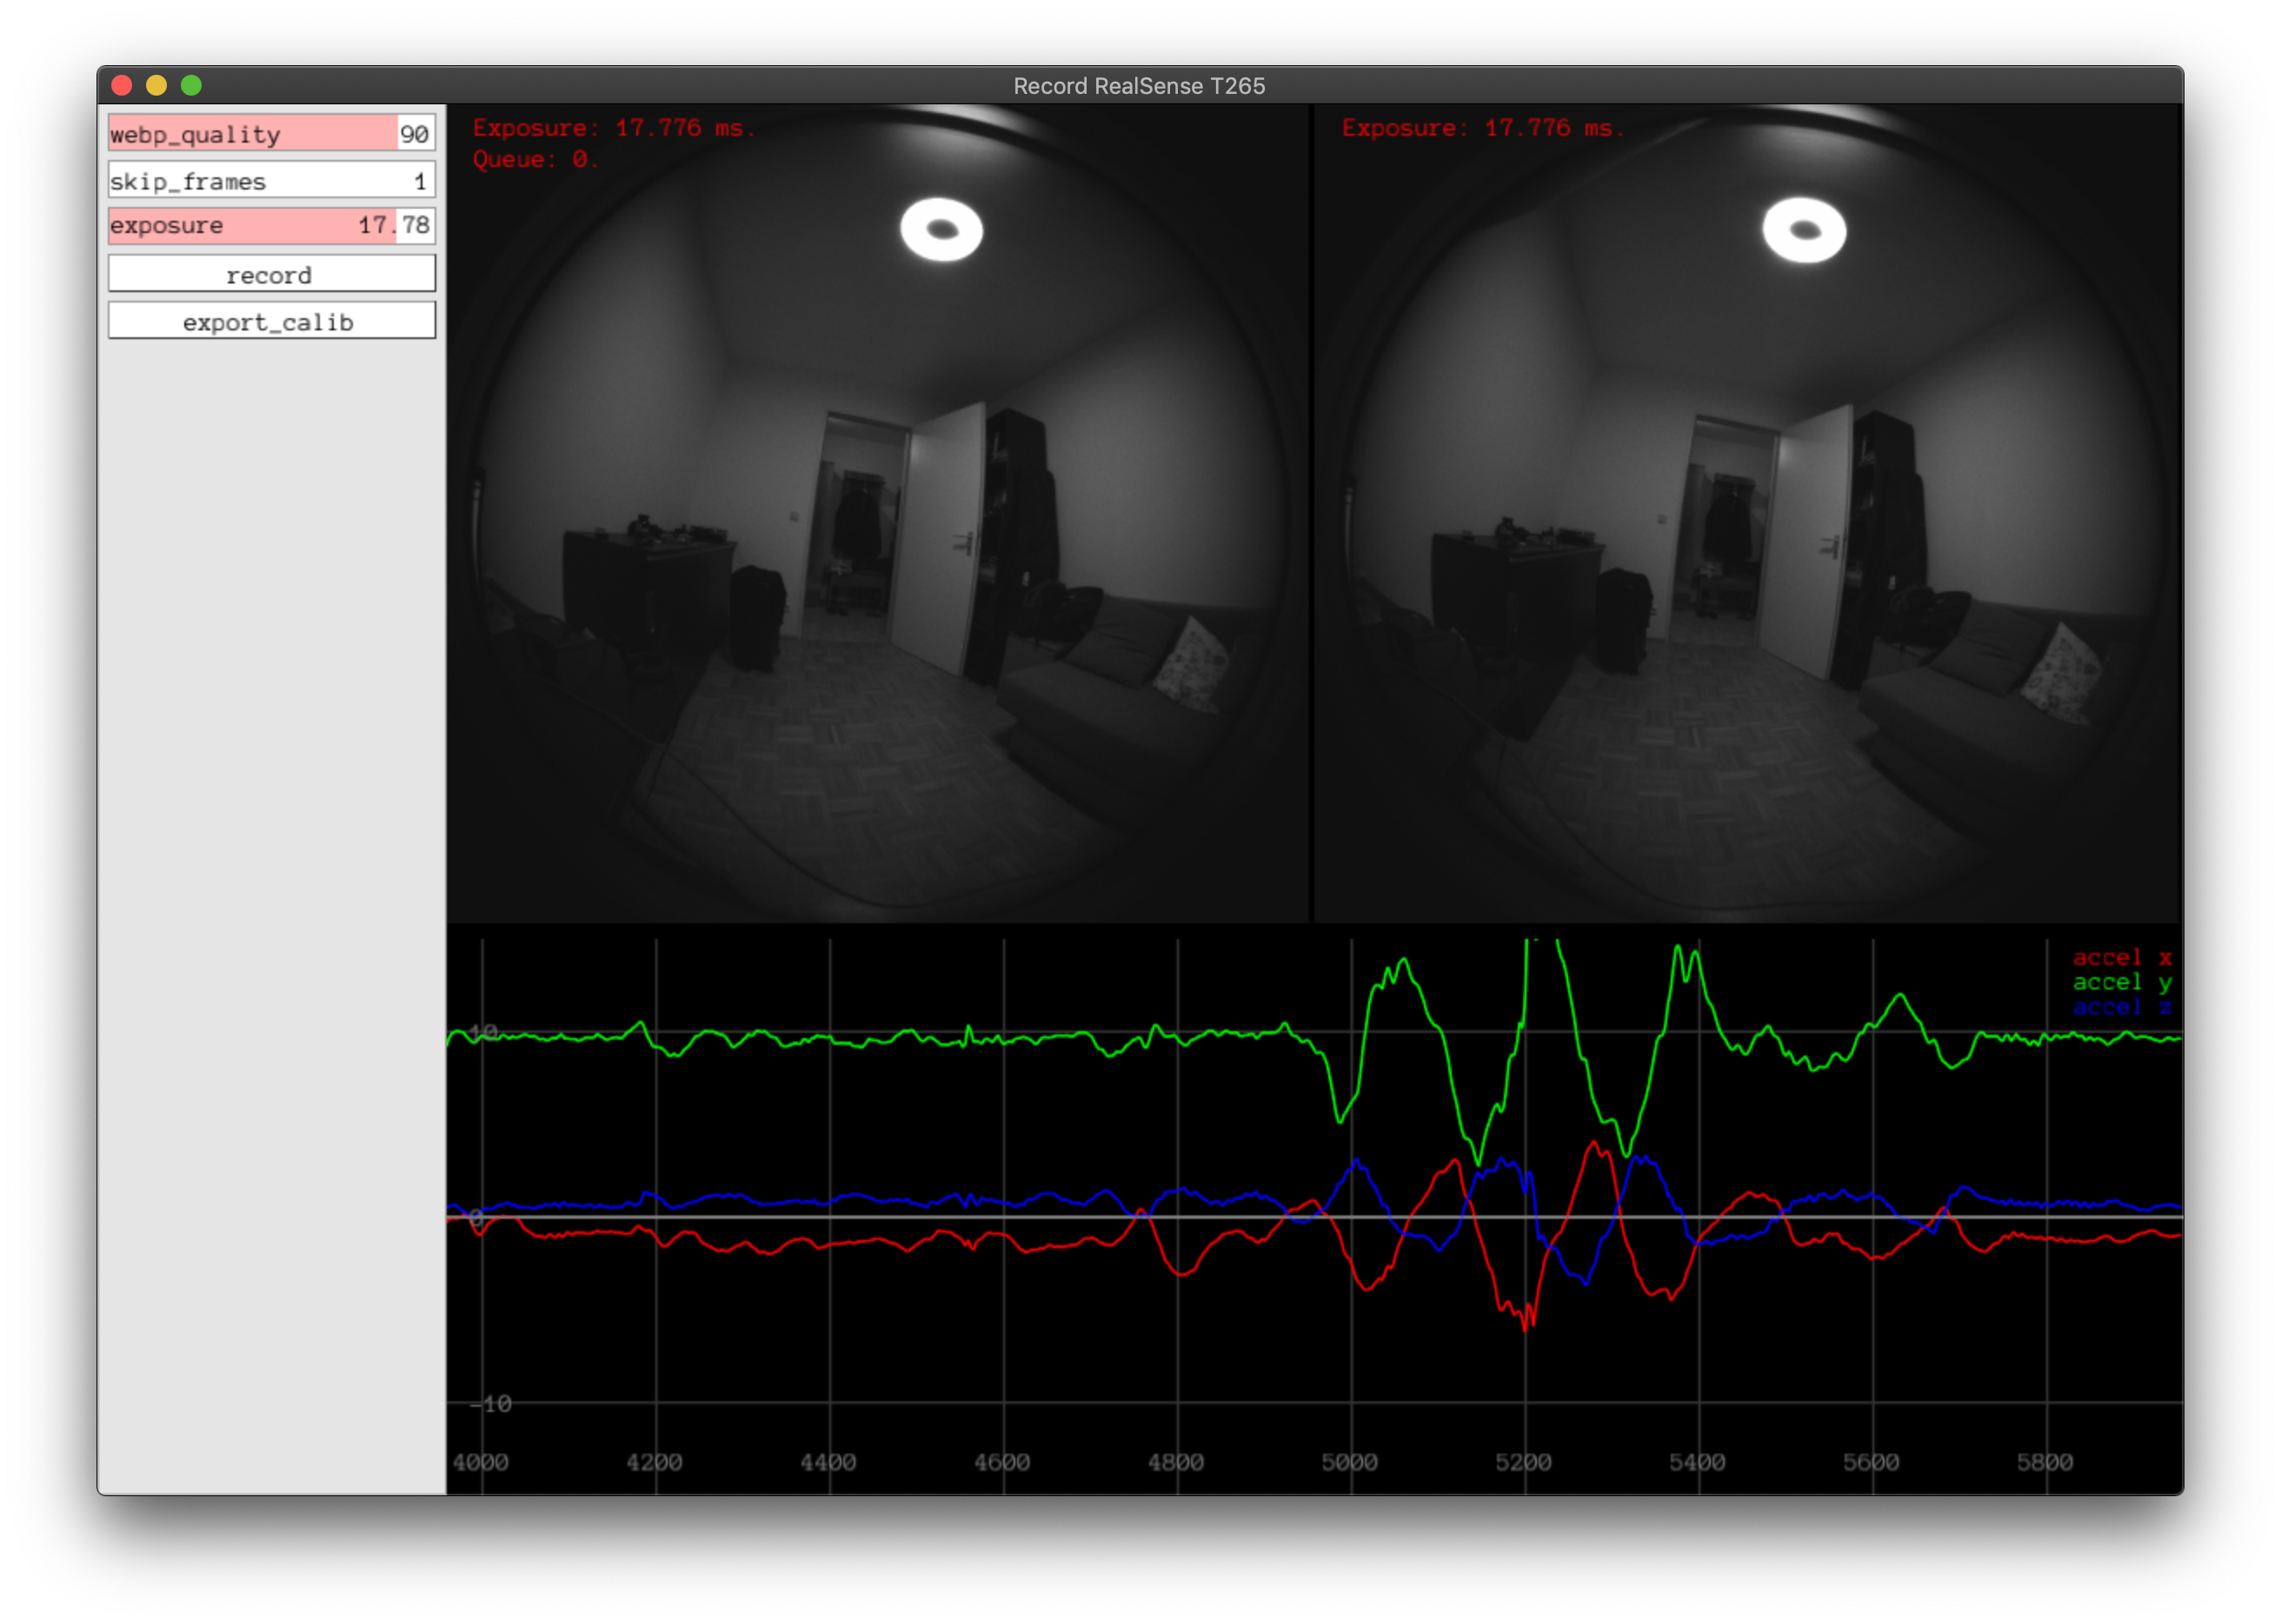The image size is (2281, 1624).
Task: Click the accel y legend label
Action: point(2121,982)
